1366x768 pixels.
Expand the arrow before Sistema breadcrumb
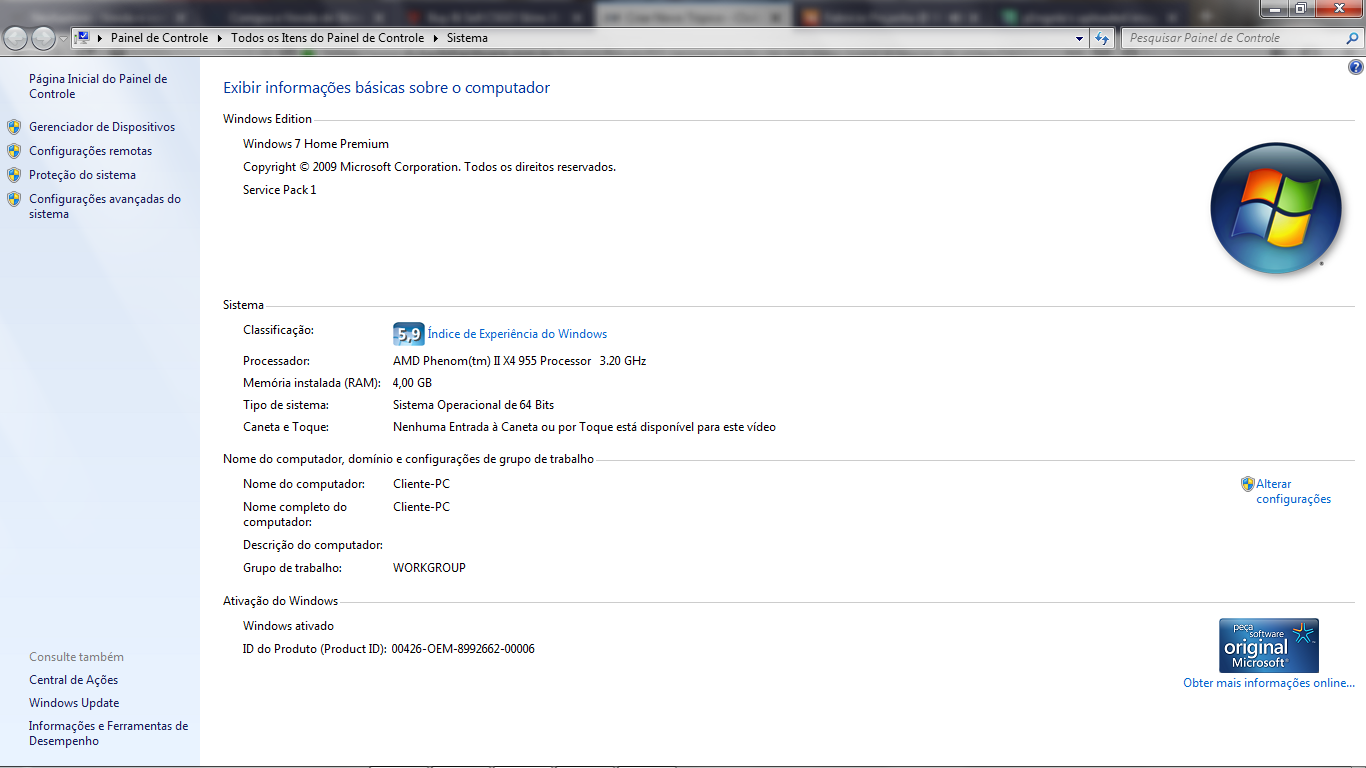(435, 38)
